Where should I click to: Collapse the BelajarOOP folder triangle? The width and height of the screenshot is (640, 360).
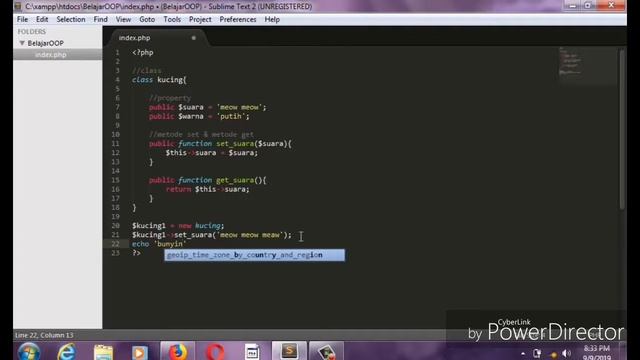(22, 43)
